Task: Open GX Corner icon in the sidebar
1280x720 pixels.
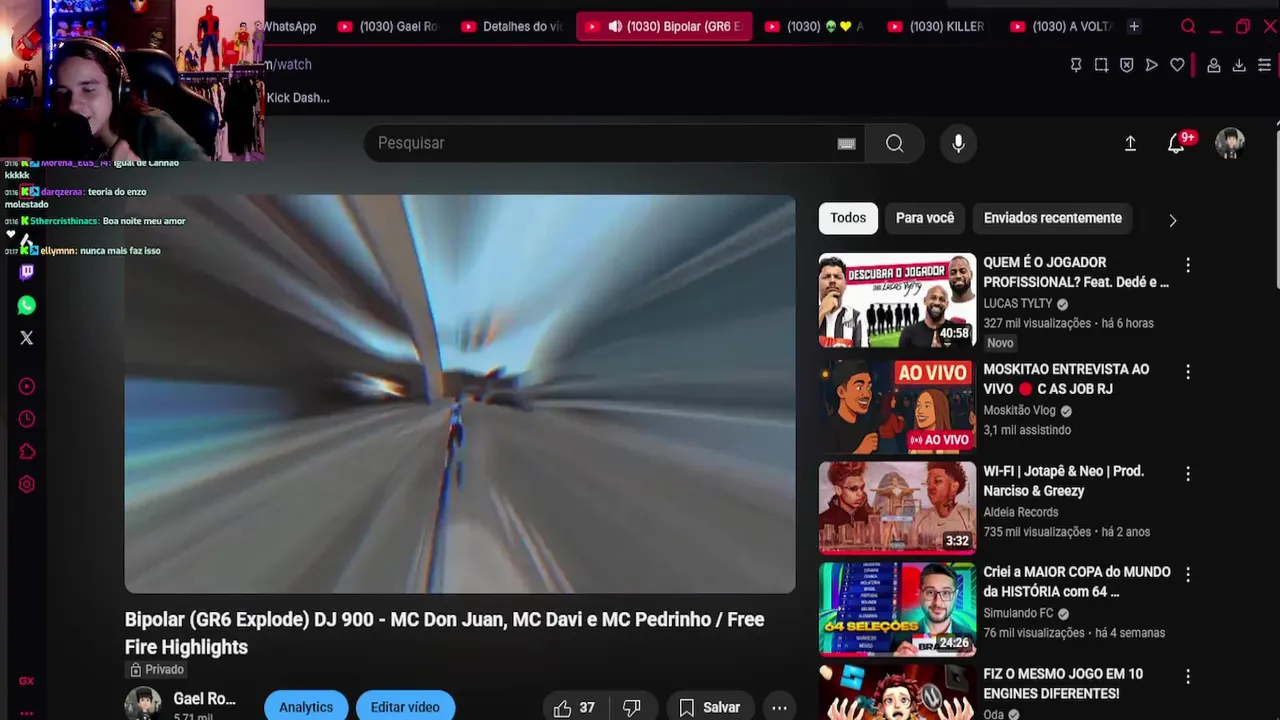Action: (x=26, y=681)
